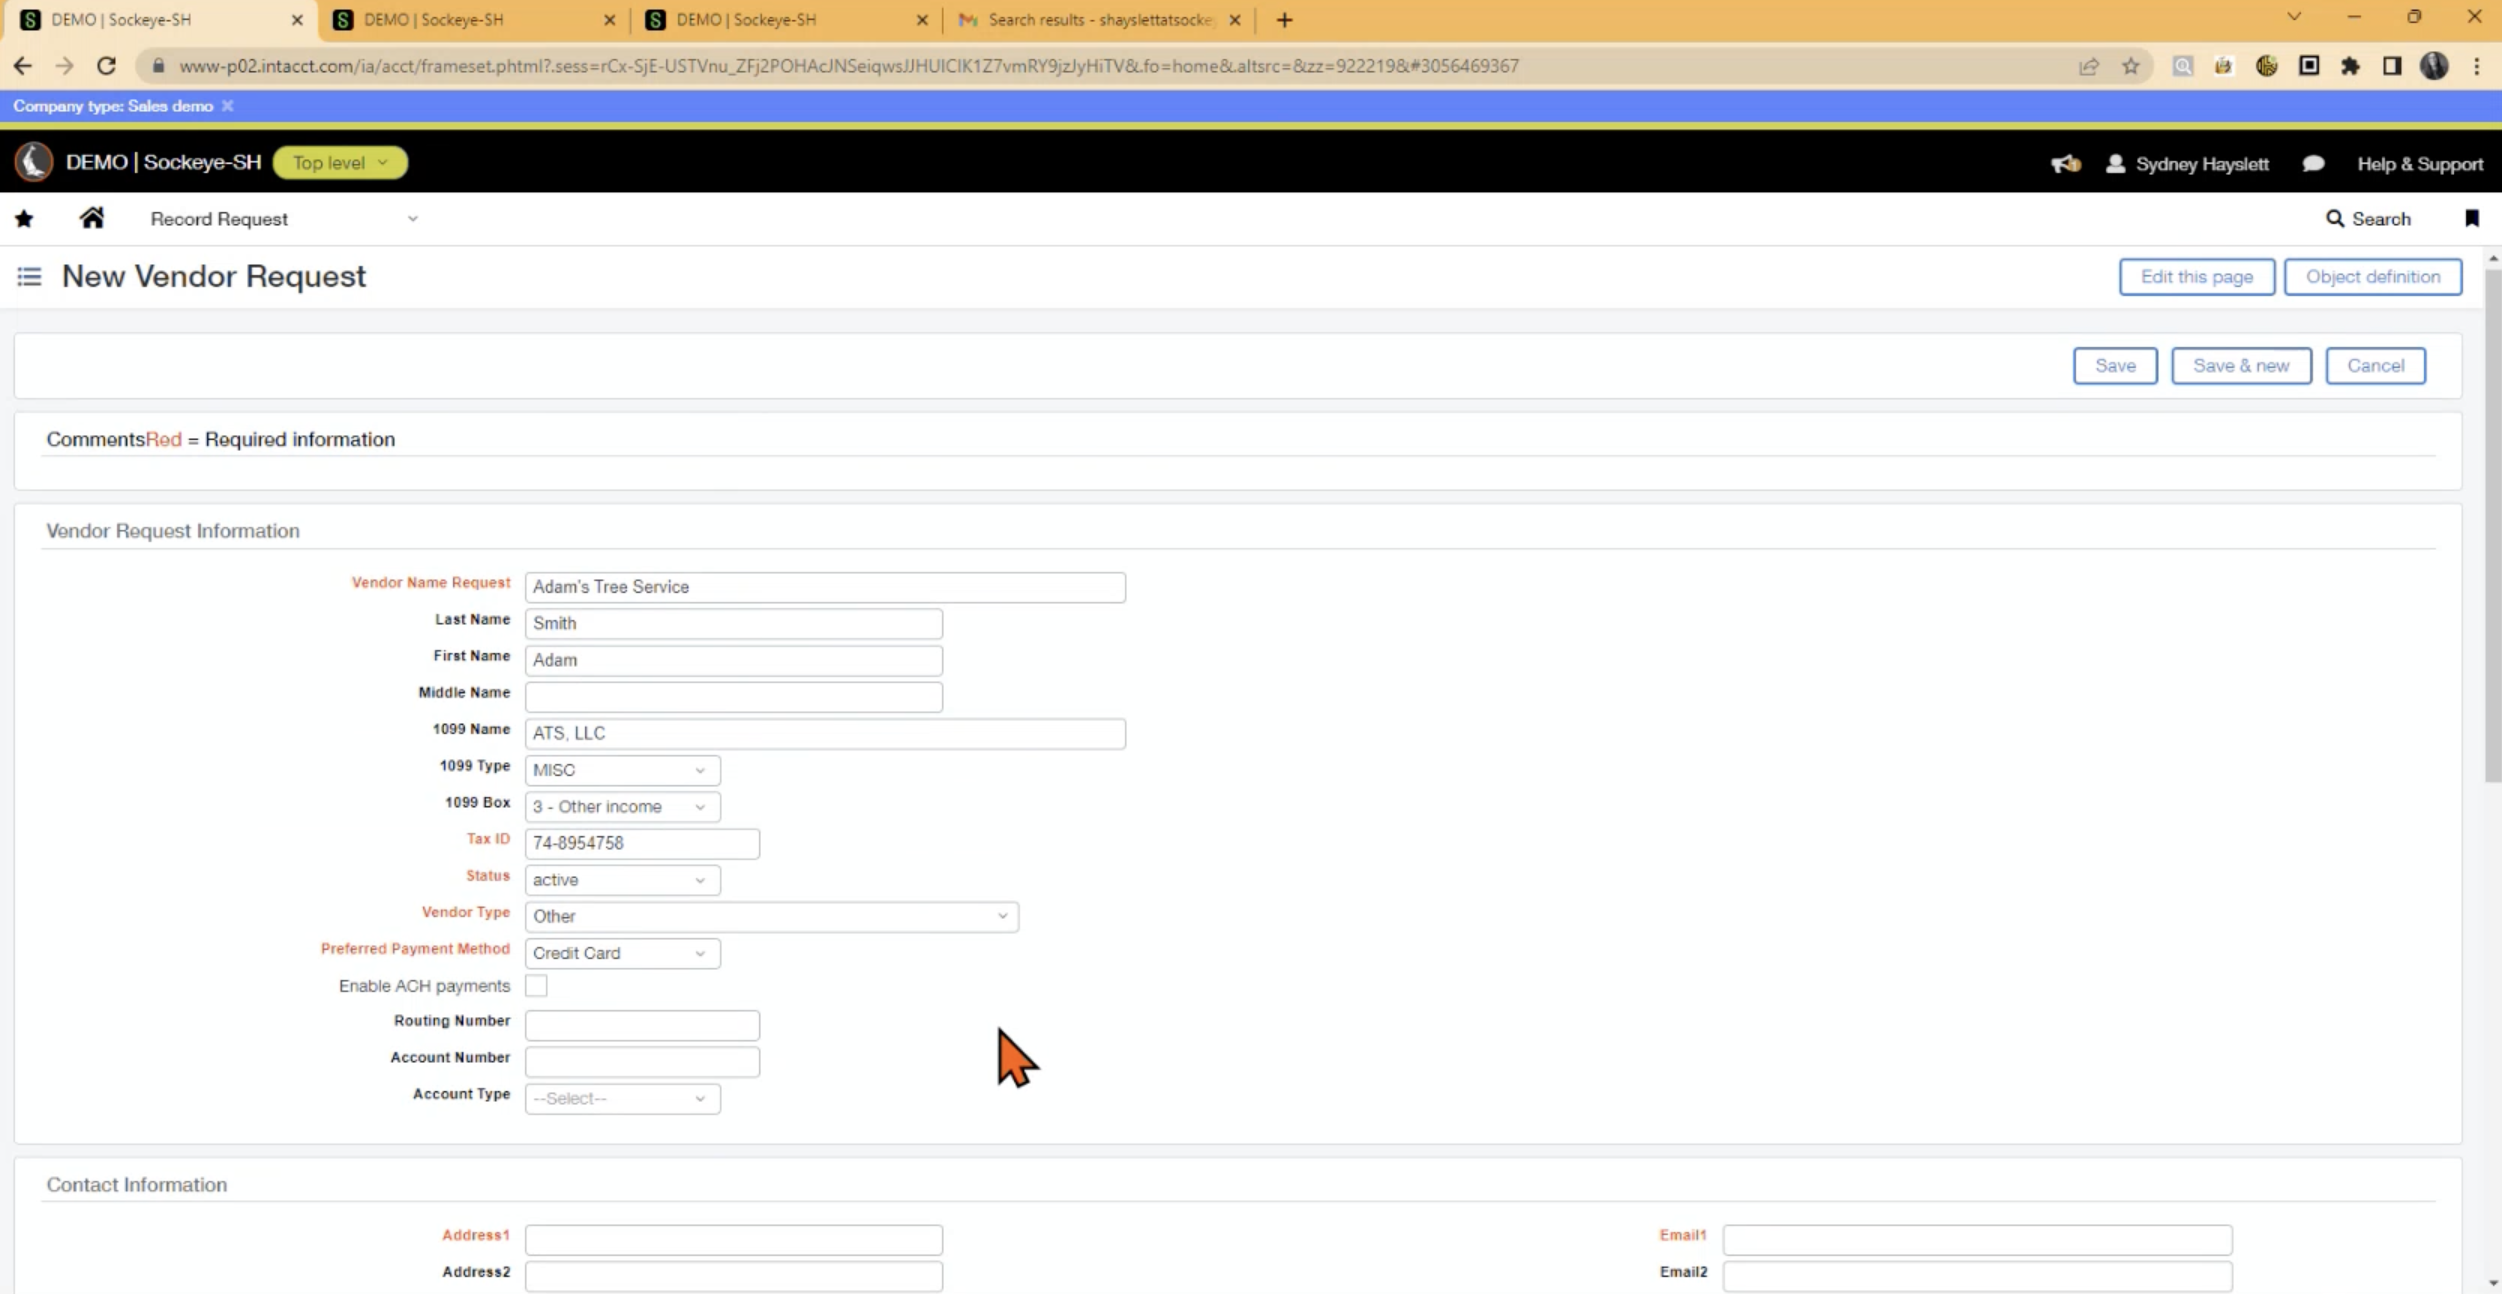Click the Object definition button
2502x1294 pixels.
pyautogui.click(x=2373, y=277)
